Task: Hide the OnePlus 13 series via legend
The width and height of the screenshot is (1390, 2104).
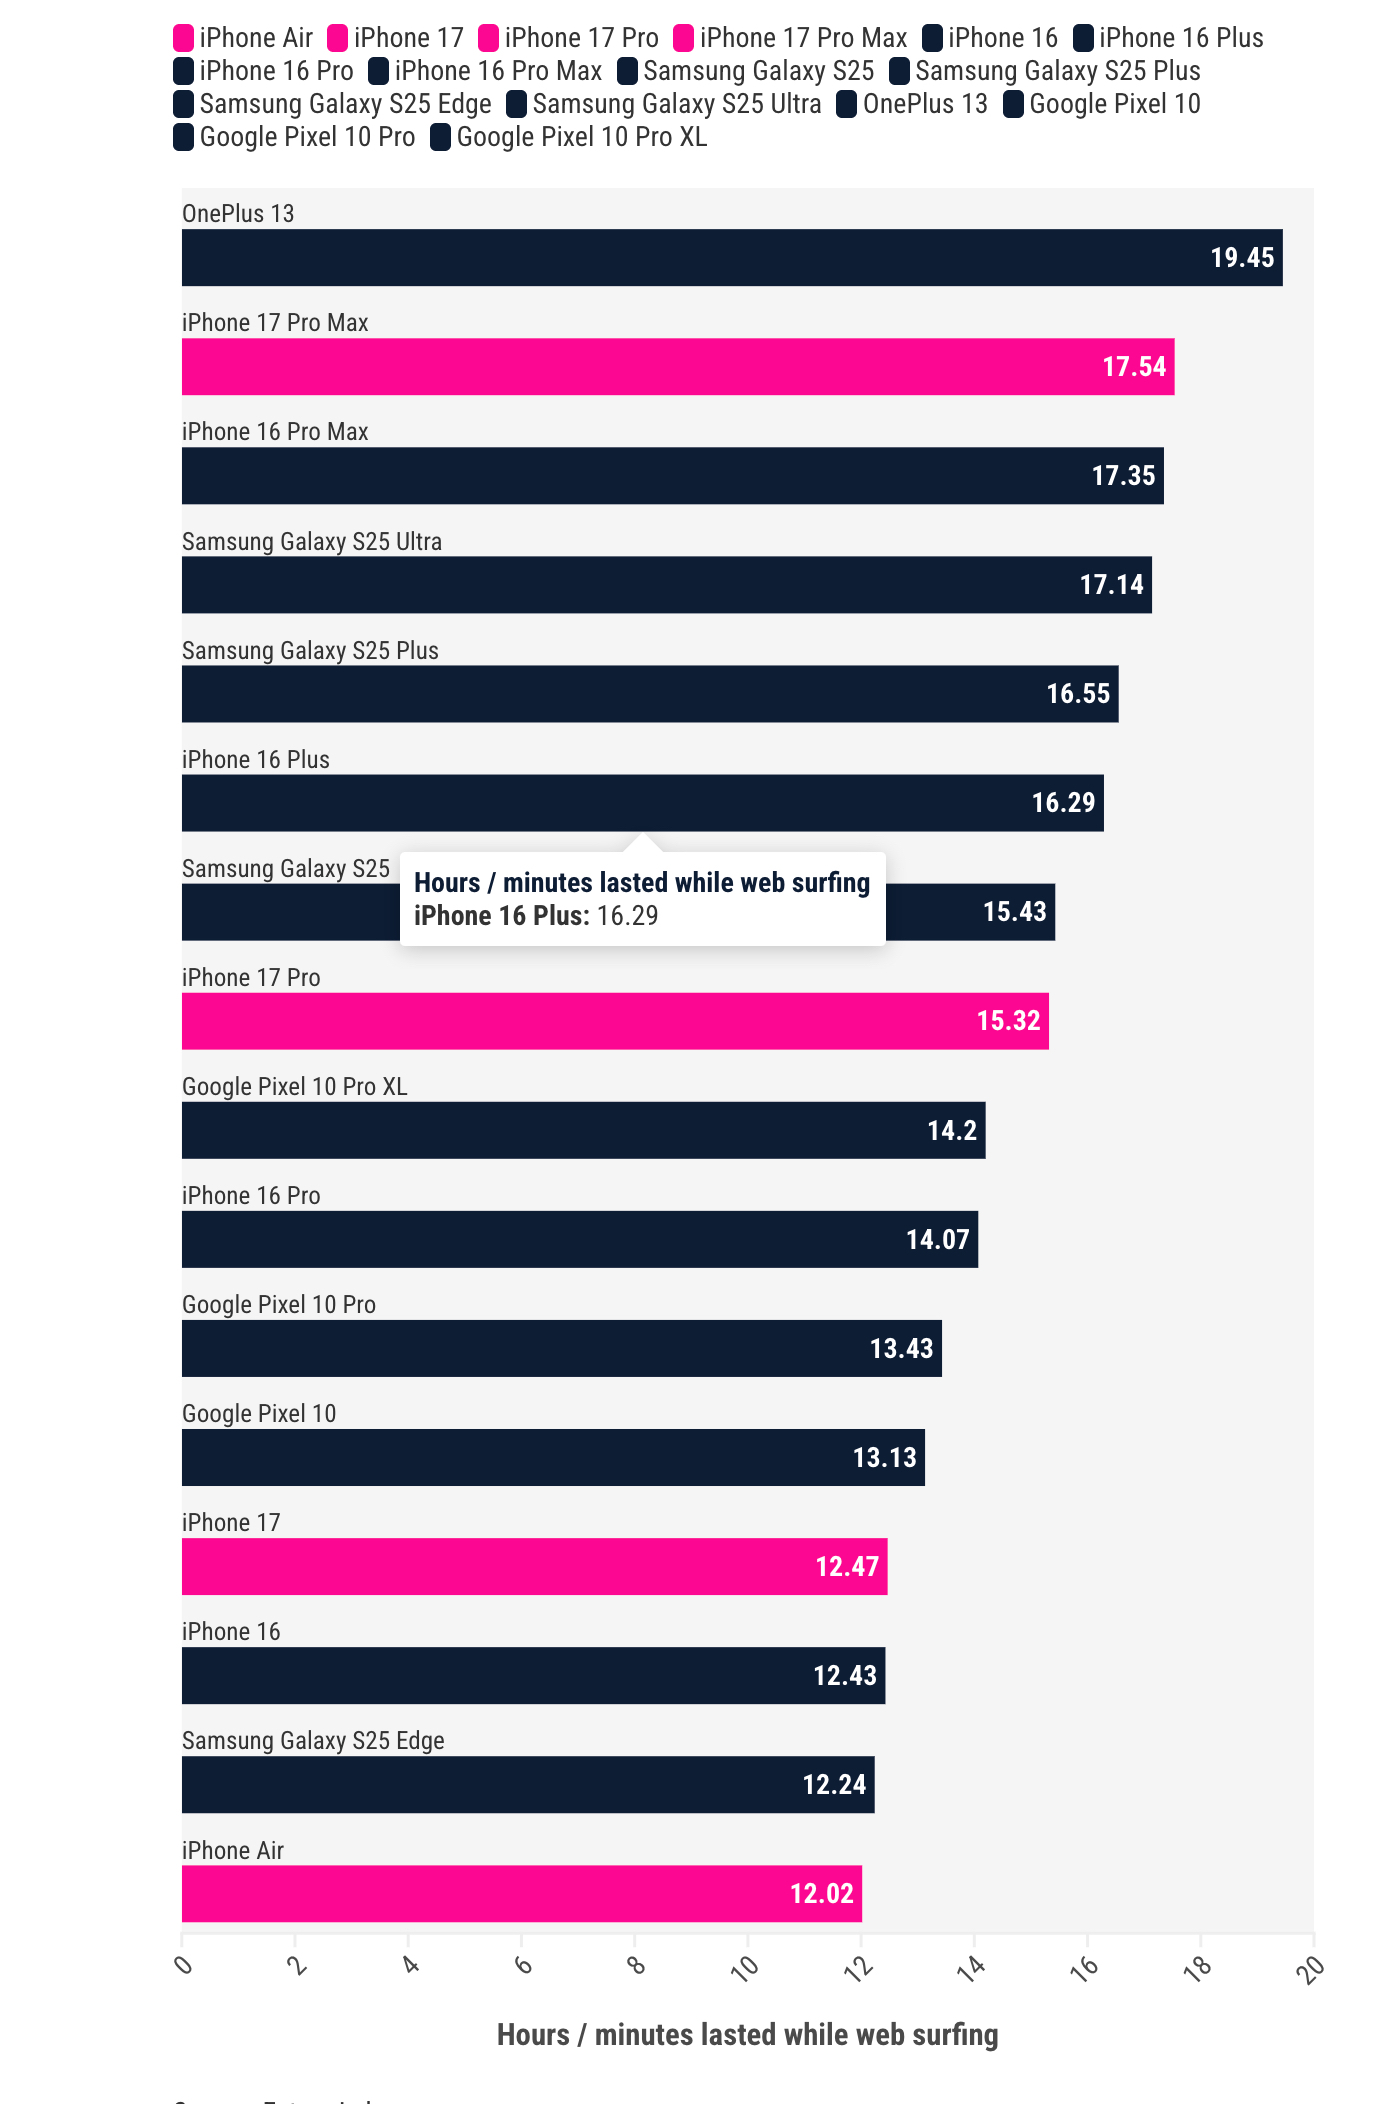Action: pyautogui.click(x=912, y=104)
